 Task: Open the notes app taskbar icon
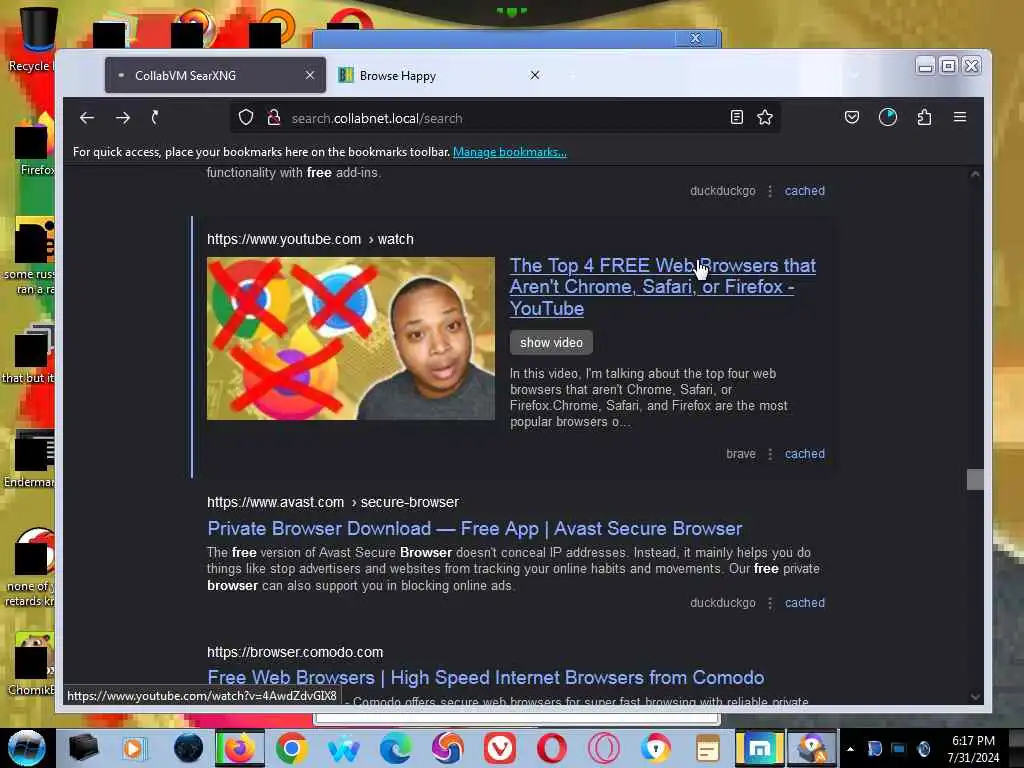[707, 748]
